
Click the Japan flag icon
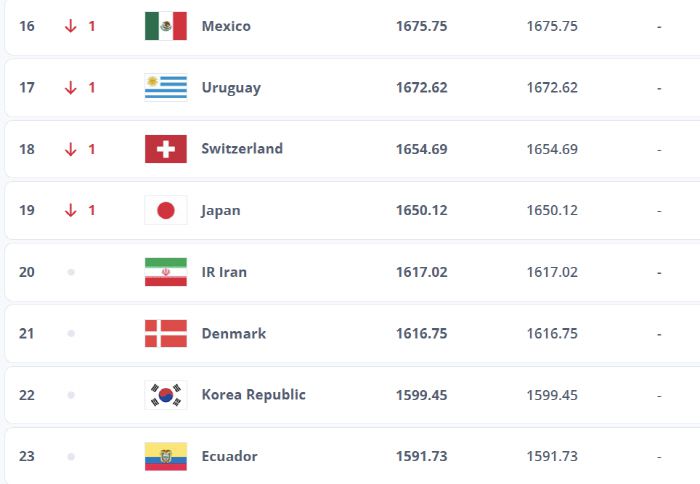point(166,211)
